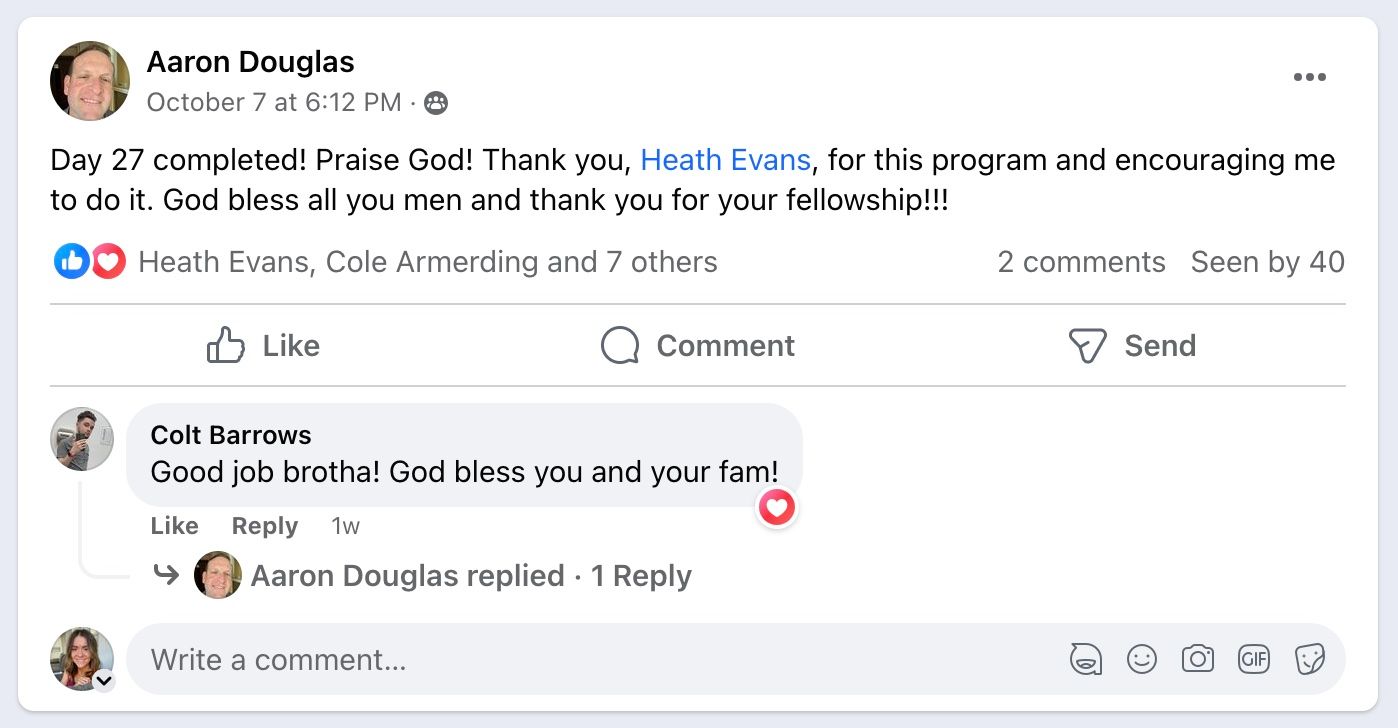Like Colt Barrows' comment

point(174,526)
